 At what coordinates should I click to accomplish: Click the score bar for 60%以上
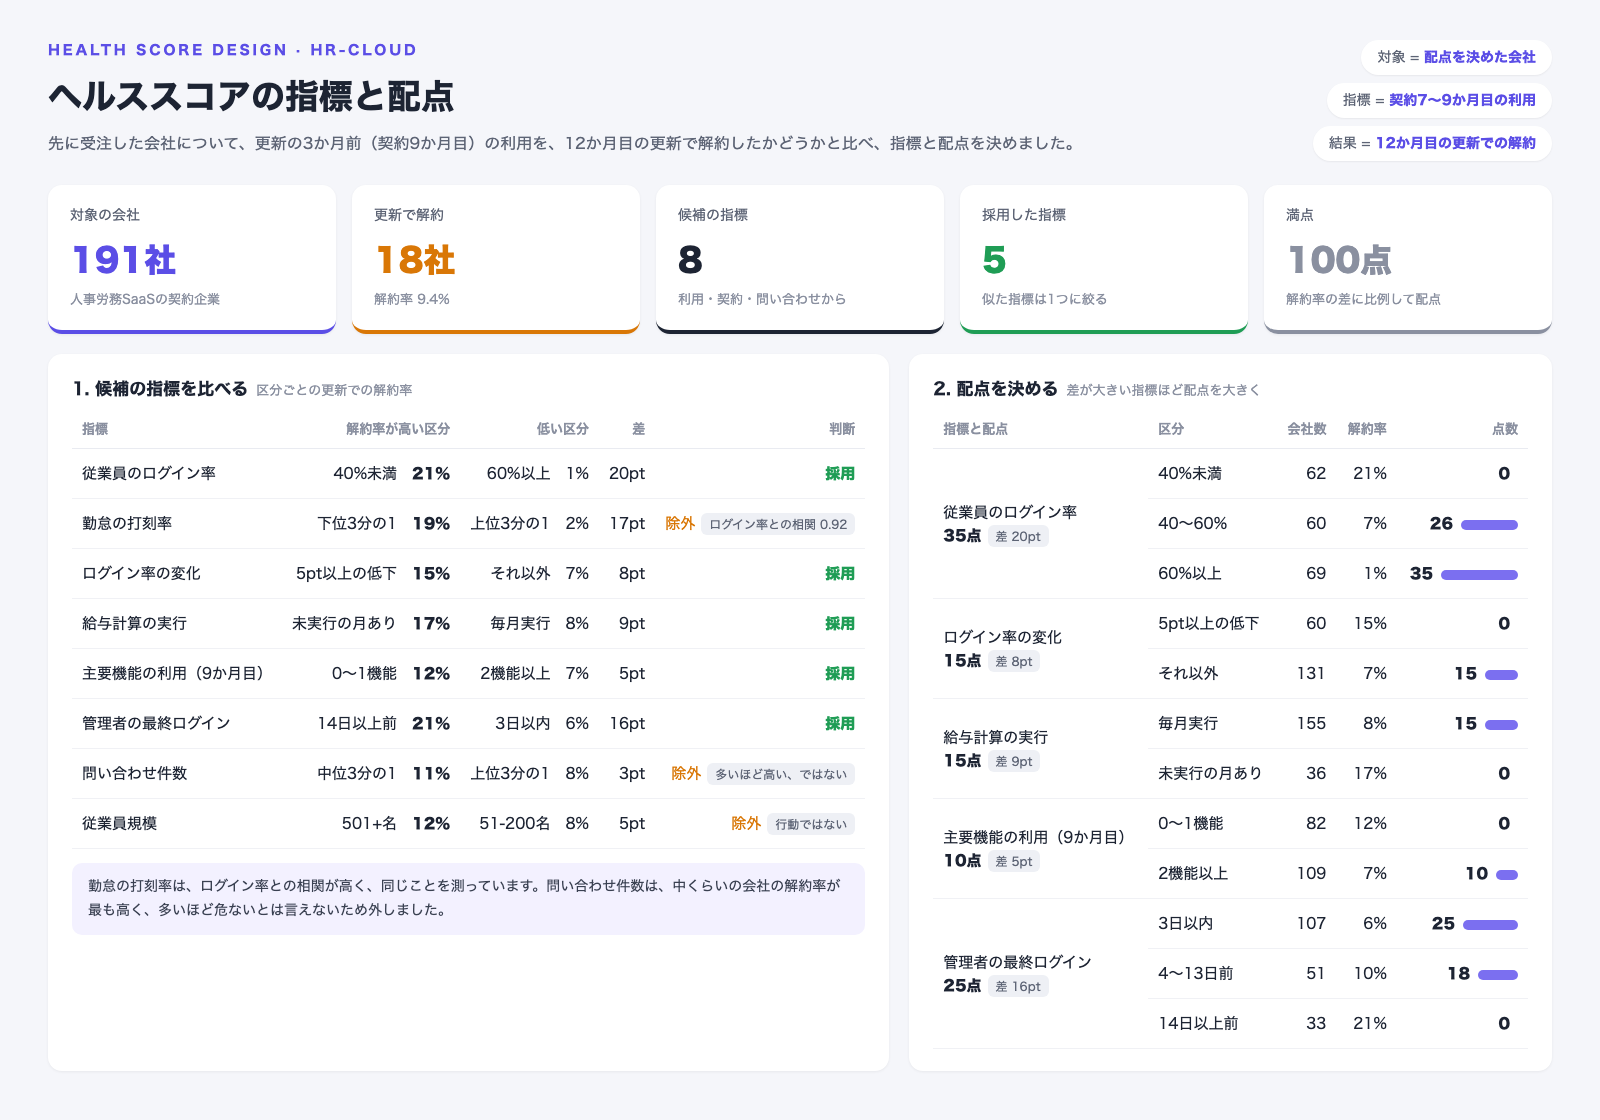coord(1479,575)
